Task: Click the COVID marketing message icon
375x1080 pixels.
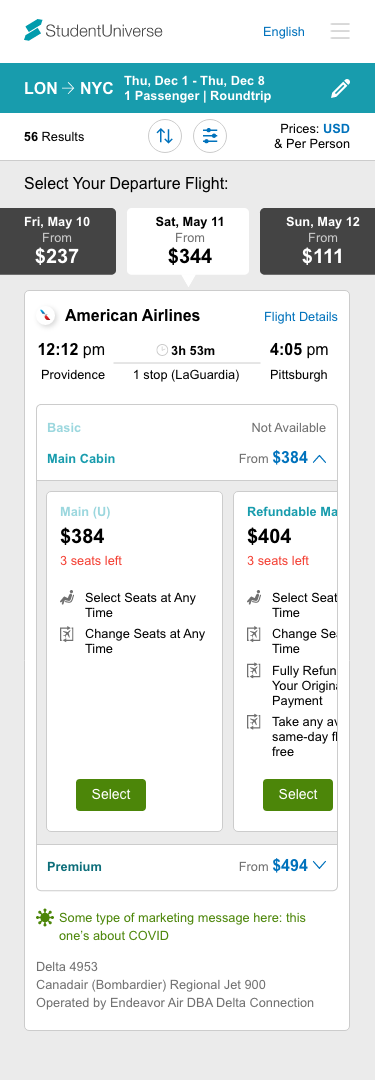Action: [45, 917]
